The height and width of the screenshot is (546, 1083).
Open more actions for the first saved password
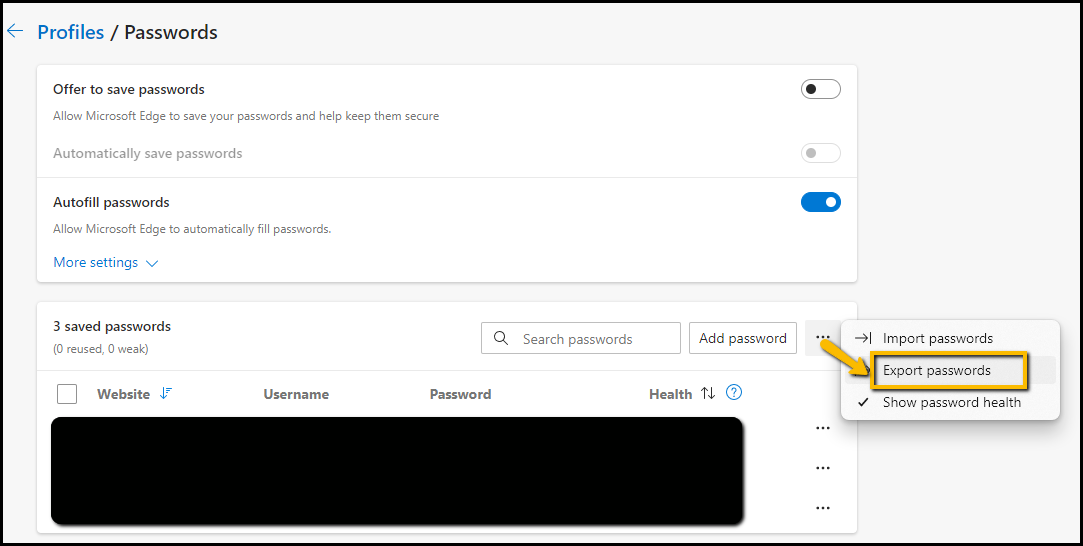point(822,428)
